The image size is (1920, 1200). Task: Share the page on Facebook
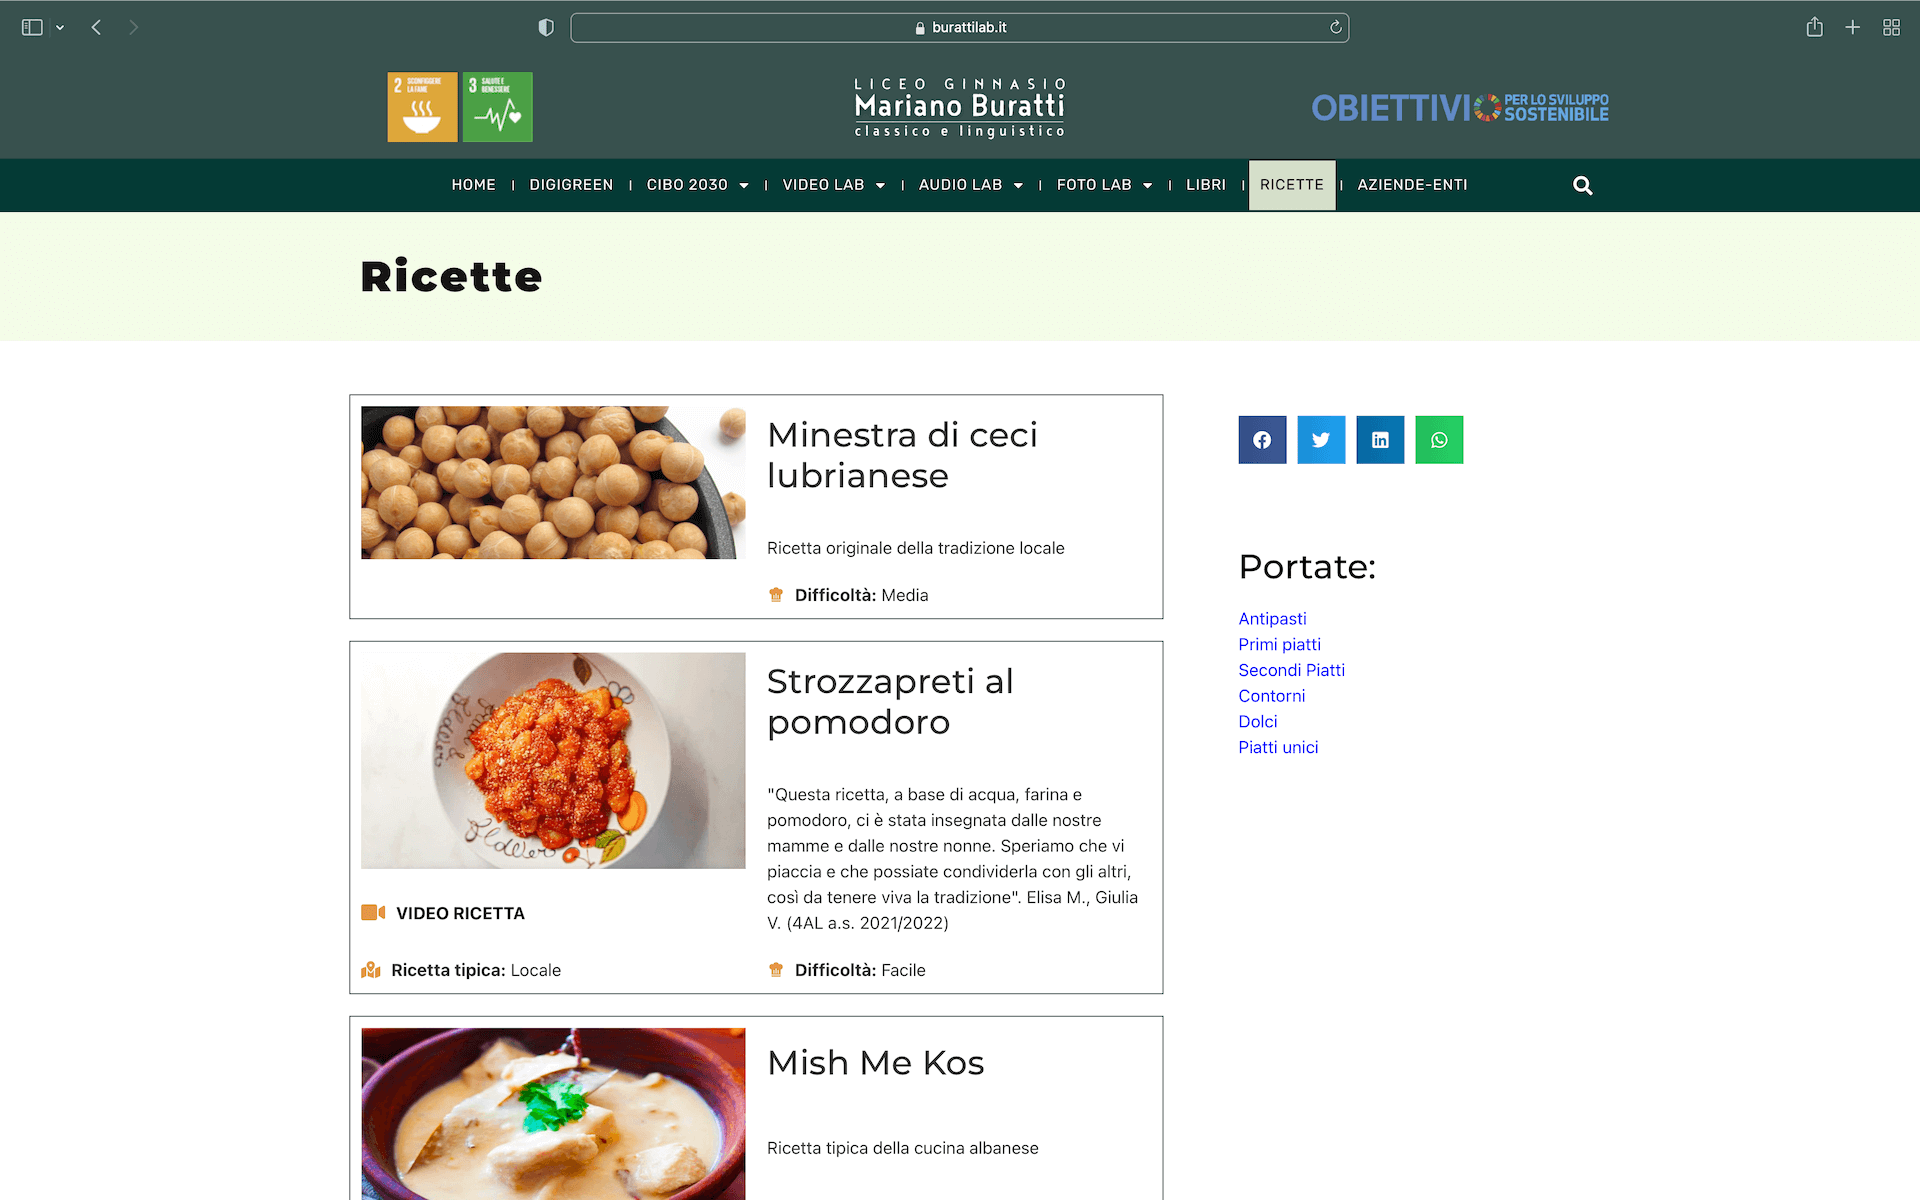(x=1262, y=440)
